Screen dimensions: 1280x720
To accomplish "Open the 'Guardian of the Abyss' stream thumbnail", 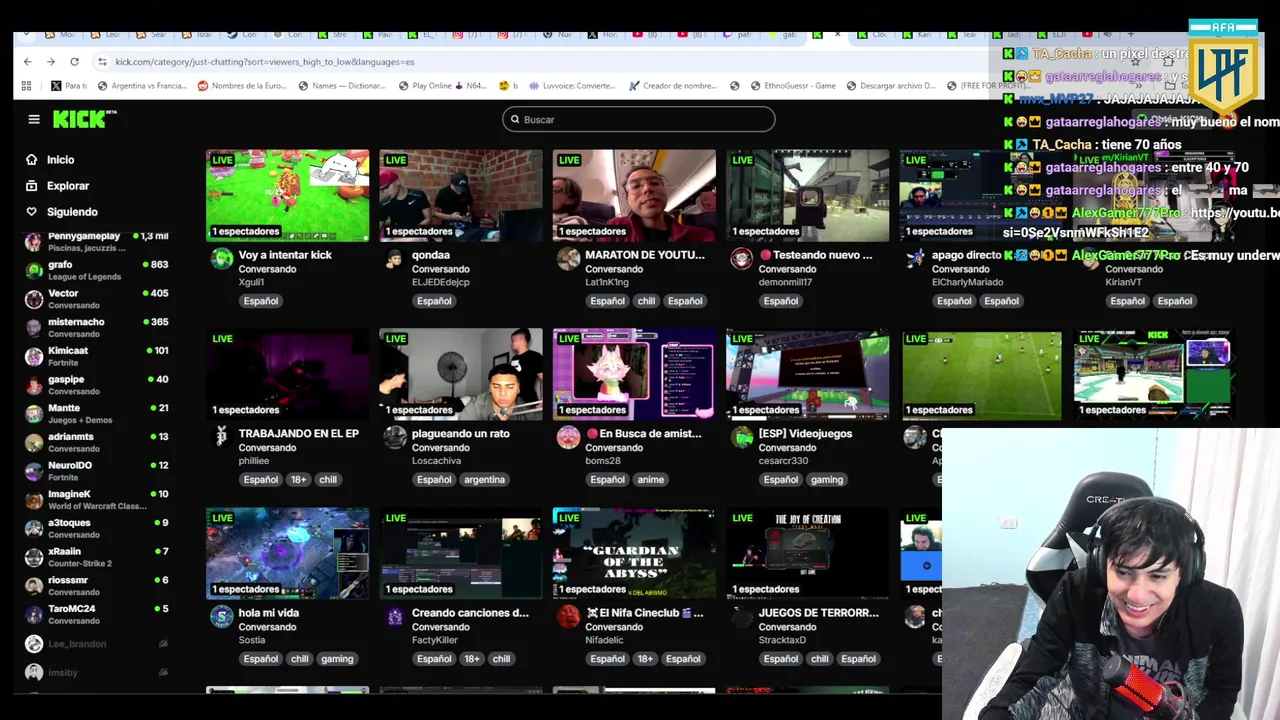I will coord(634,553).
